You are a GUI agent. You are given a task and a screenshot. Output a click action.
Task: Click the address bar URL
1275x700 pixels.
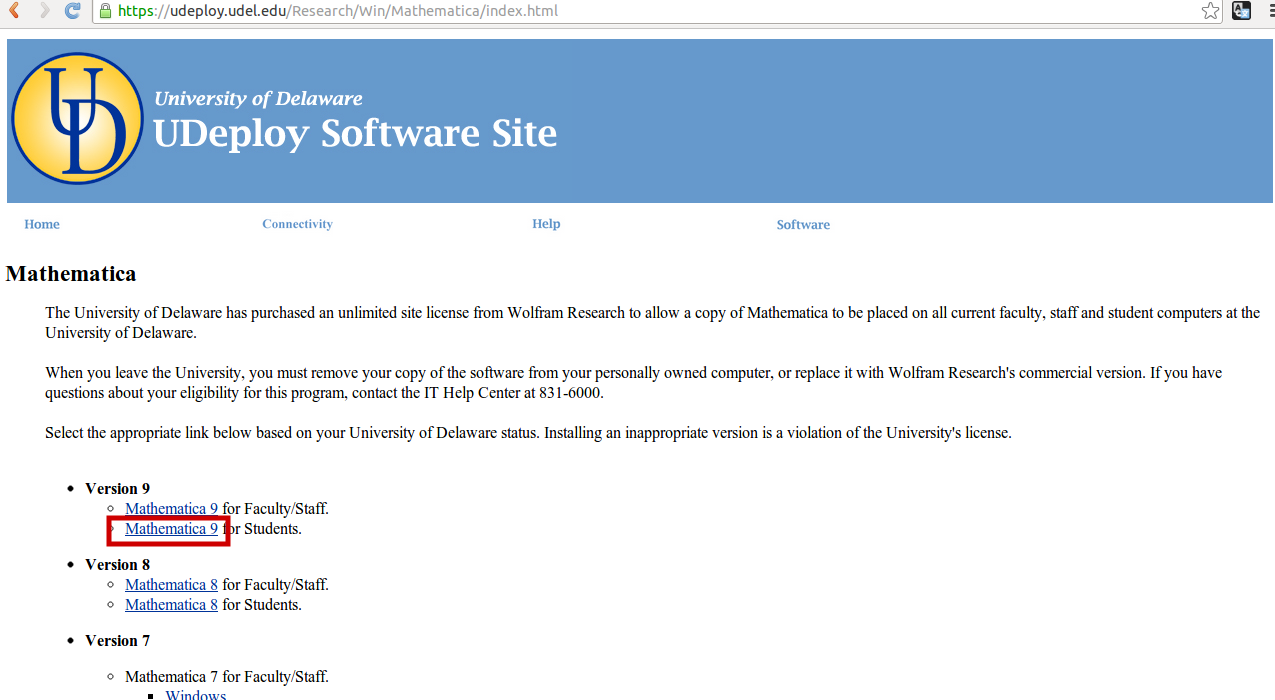pos(338,11)
